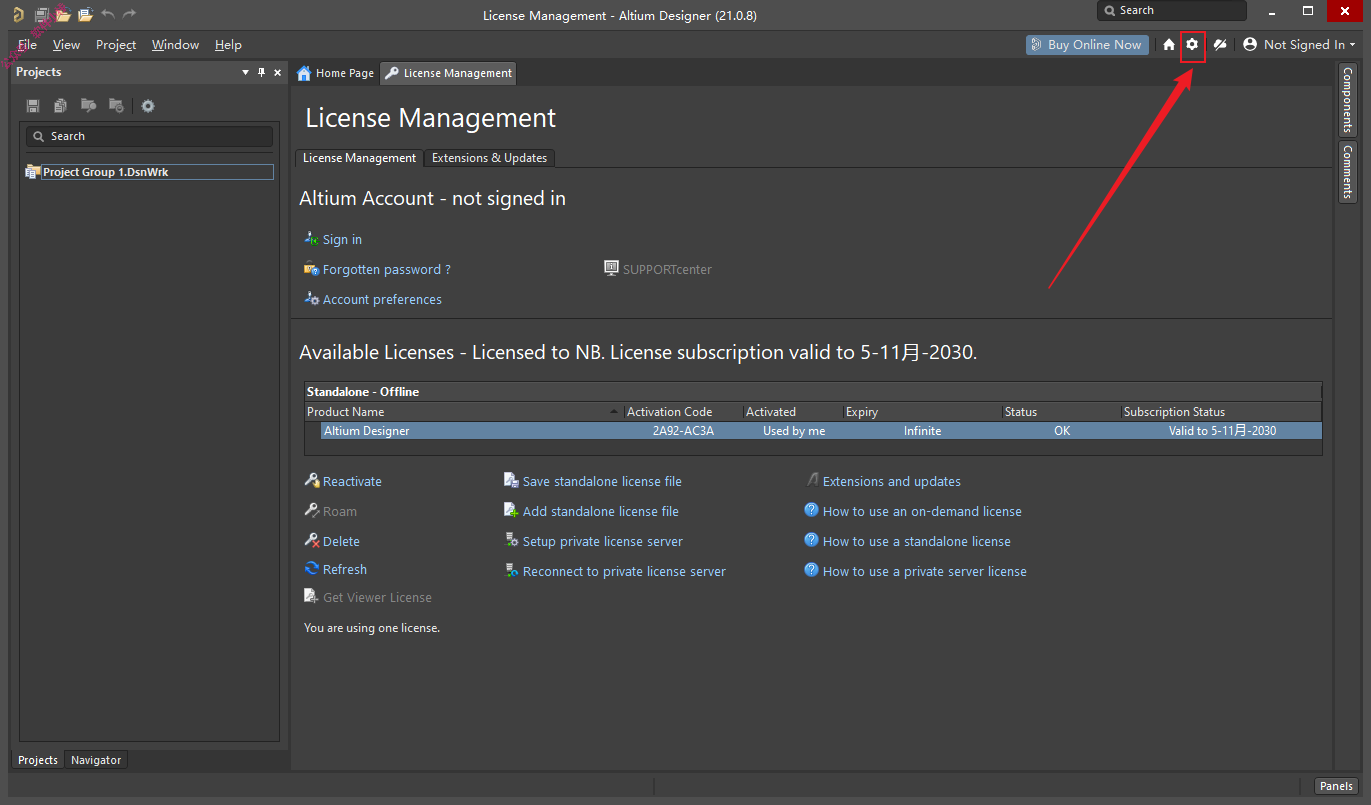Click the Project Group 1.DsnWrk icon
Screen dimensions: 1371x805
(32, 172)
